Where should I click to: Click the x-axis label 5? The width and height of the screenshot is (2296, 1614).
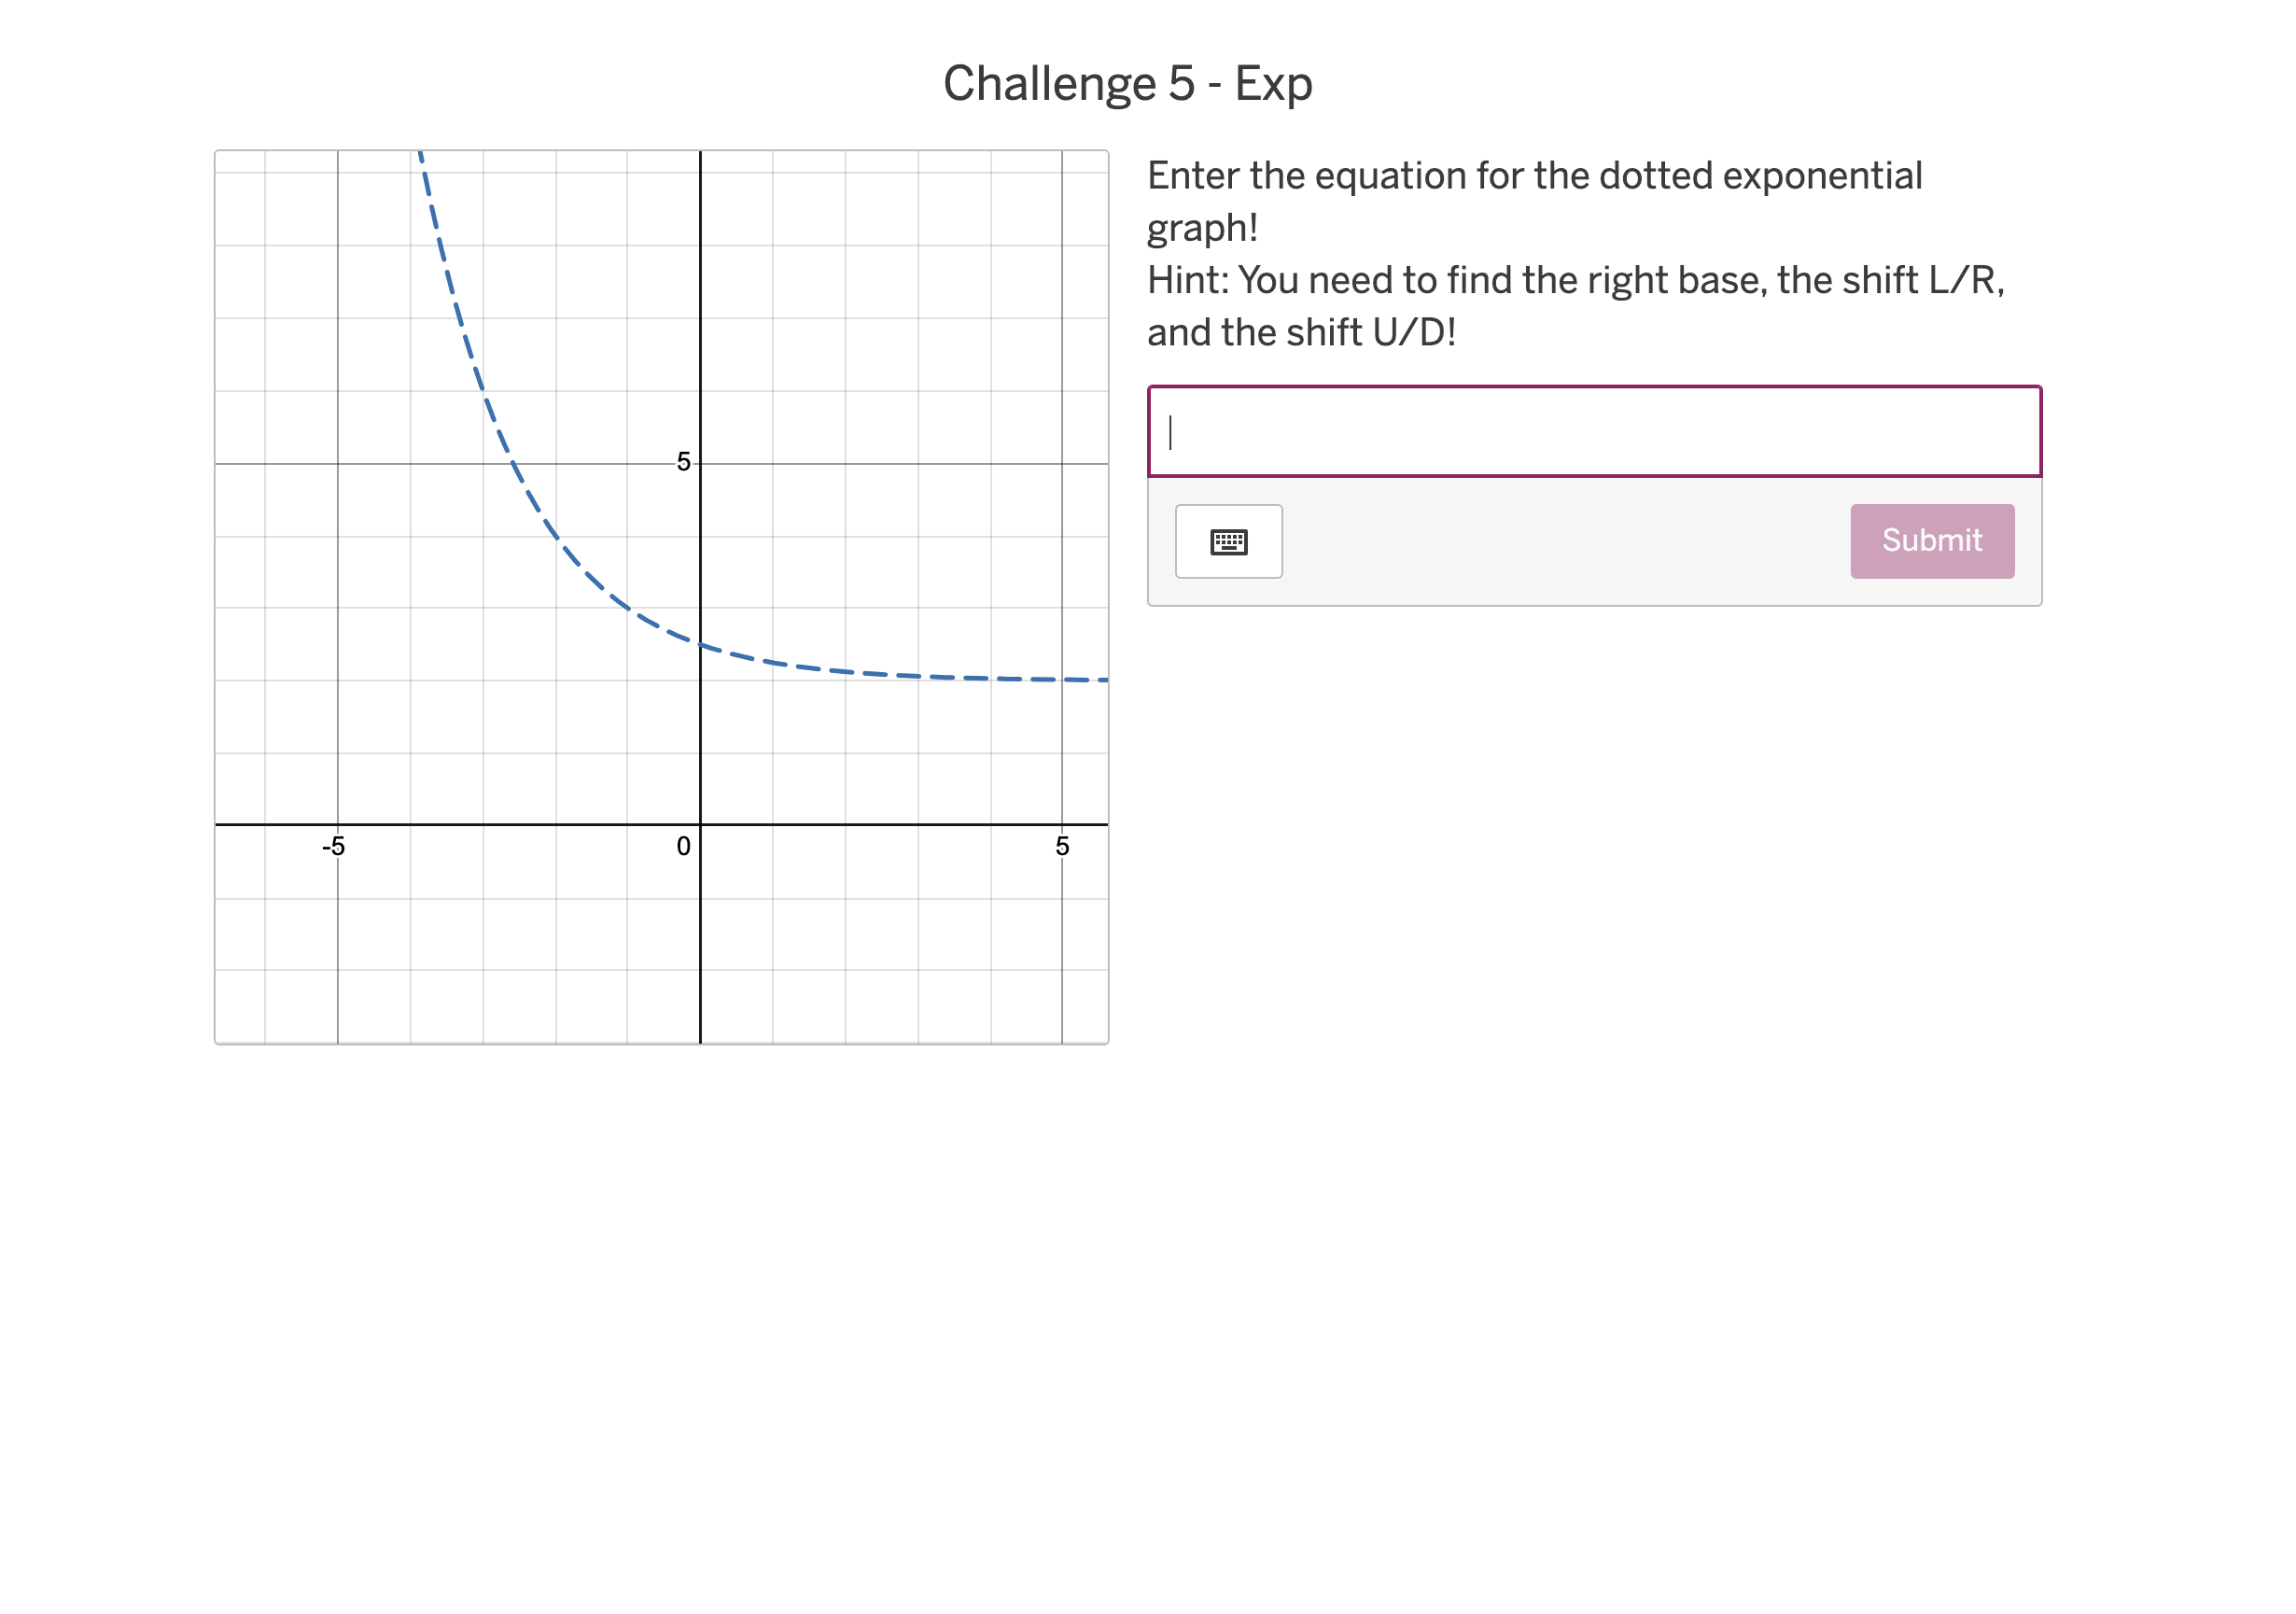point(1062,848)
